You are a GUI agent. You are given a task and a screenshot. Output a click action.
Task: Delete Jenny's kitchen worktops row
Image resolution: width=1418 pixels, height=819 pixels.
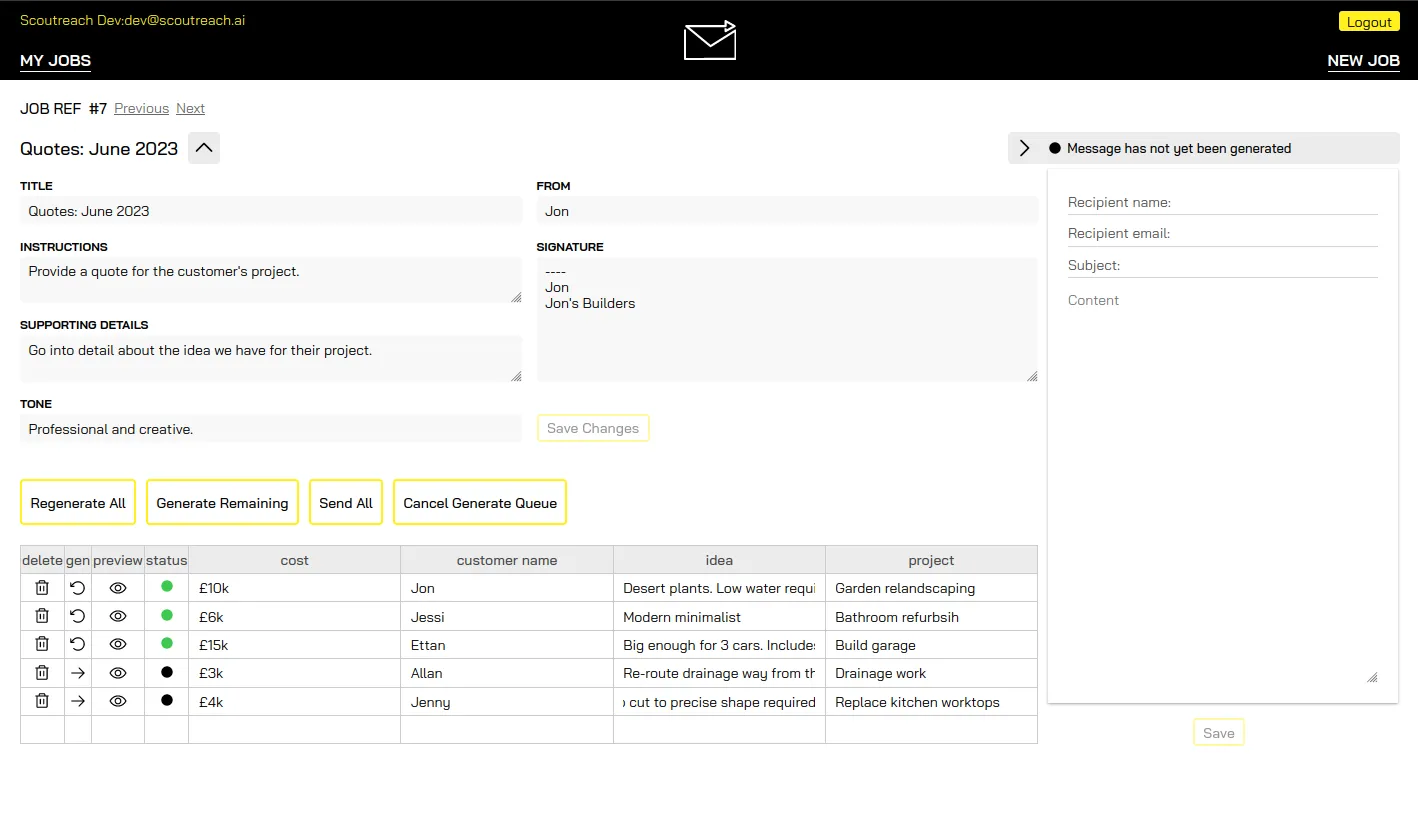41,701
